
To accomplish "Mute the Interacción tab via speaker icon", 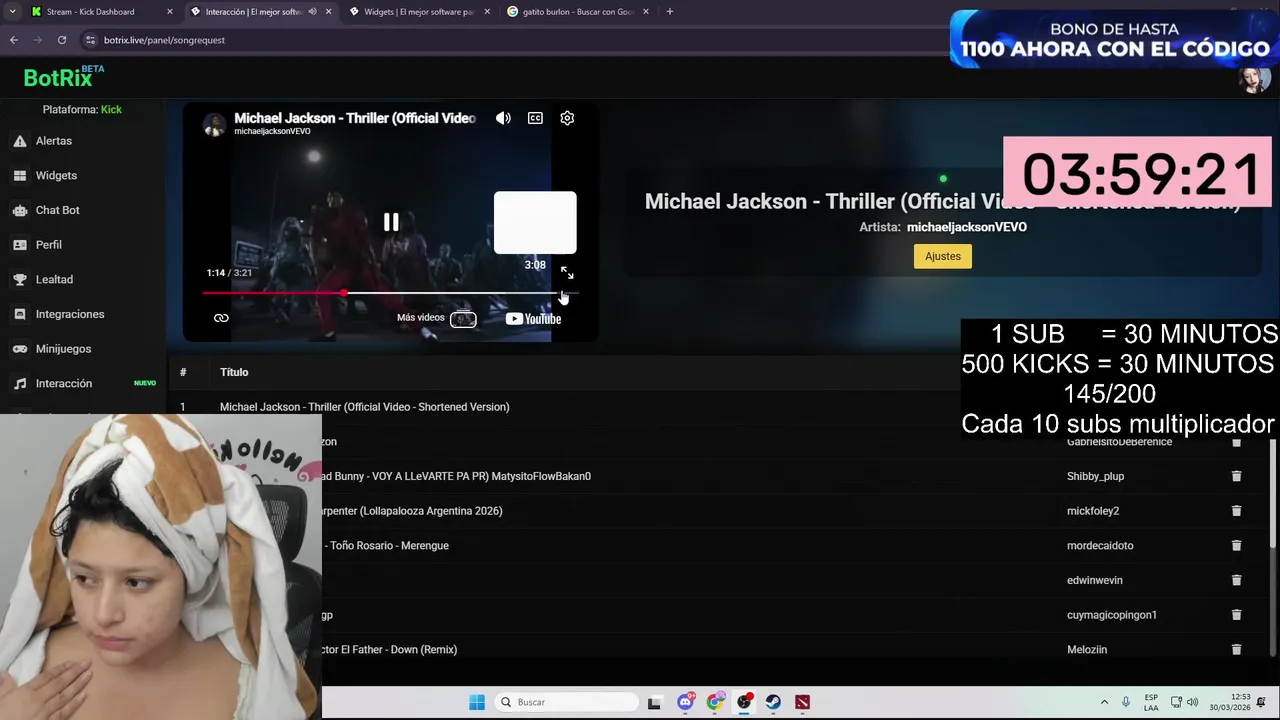I will pyautogui.click(x=312, y=12).
